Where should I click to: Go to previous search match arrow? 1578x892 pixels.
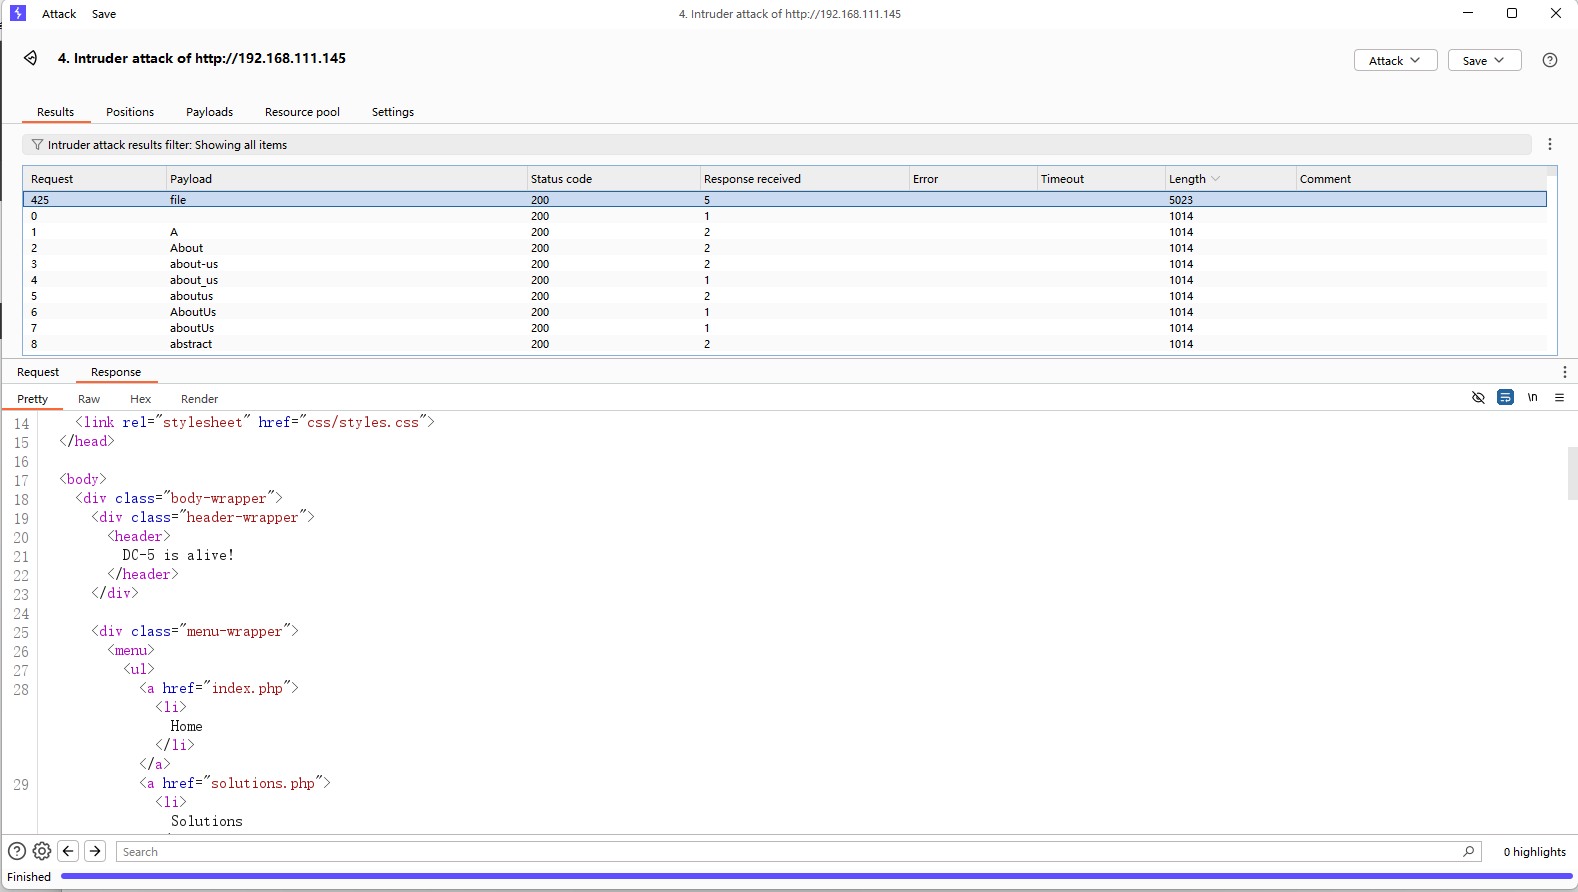click(68, 851)
